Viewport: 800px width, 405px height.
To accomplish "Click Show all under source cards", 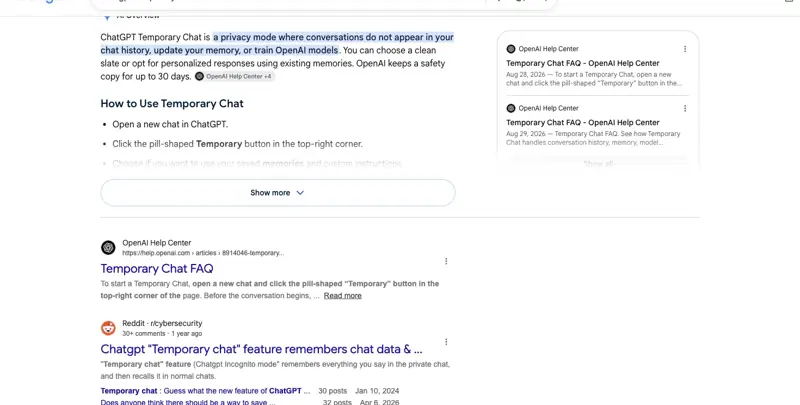I will 598,164.
